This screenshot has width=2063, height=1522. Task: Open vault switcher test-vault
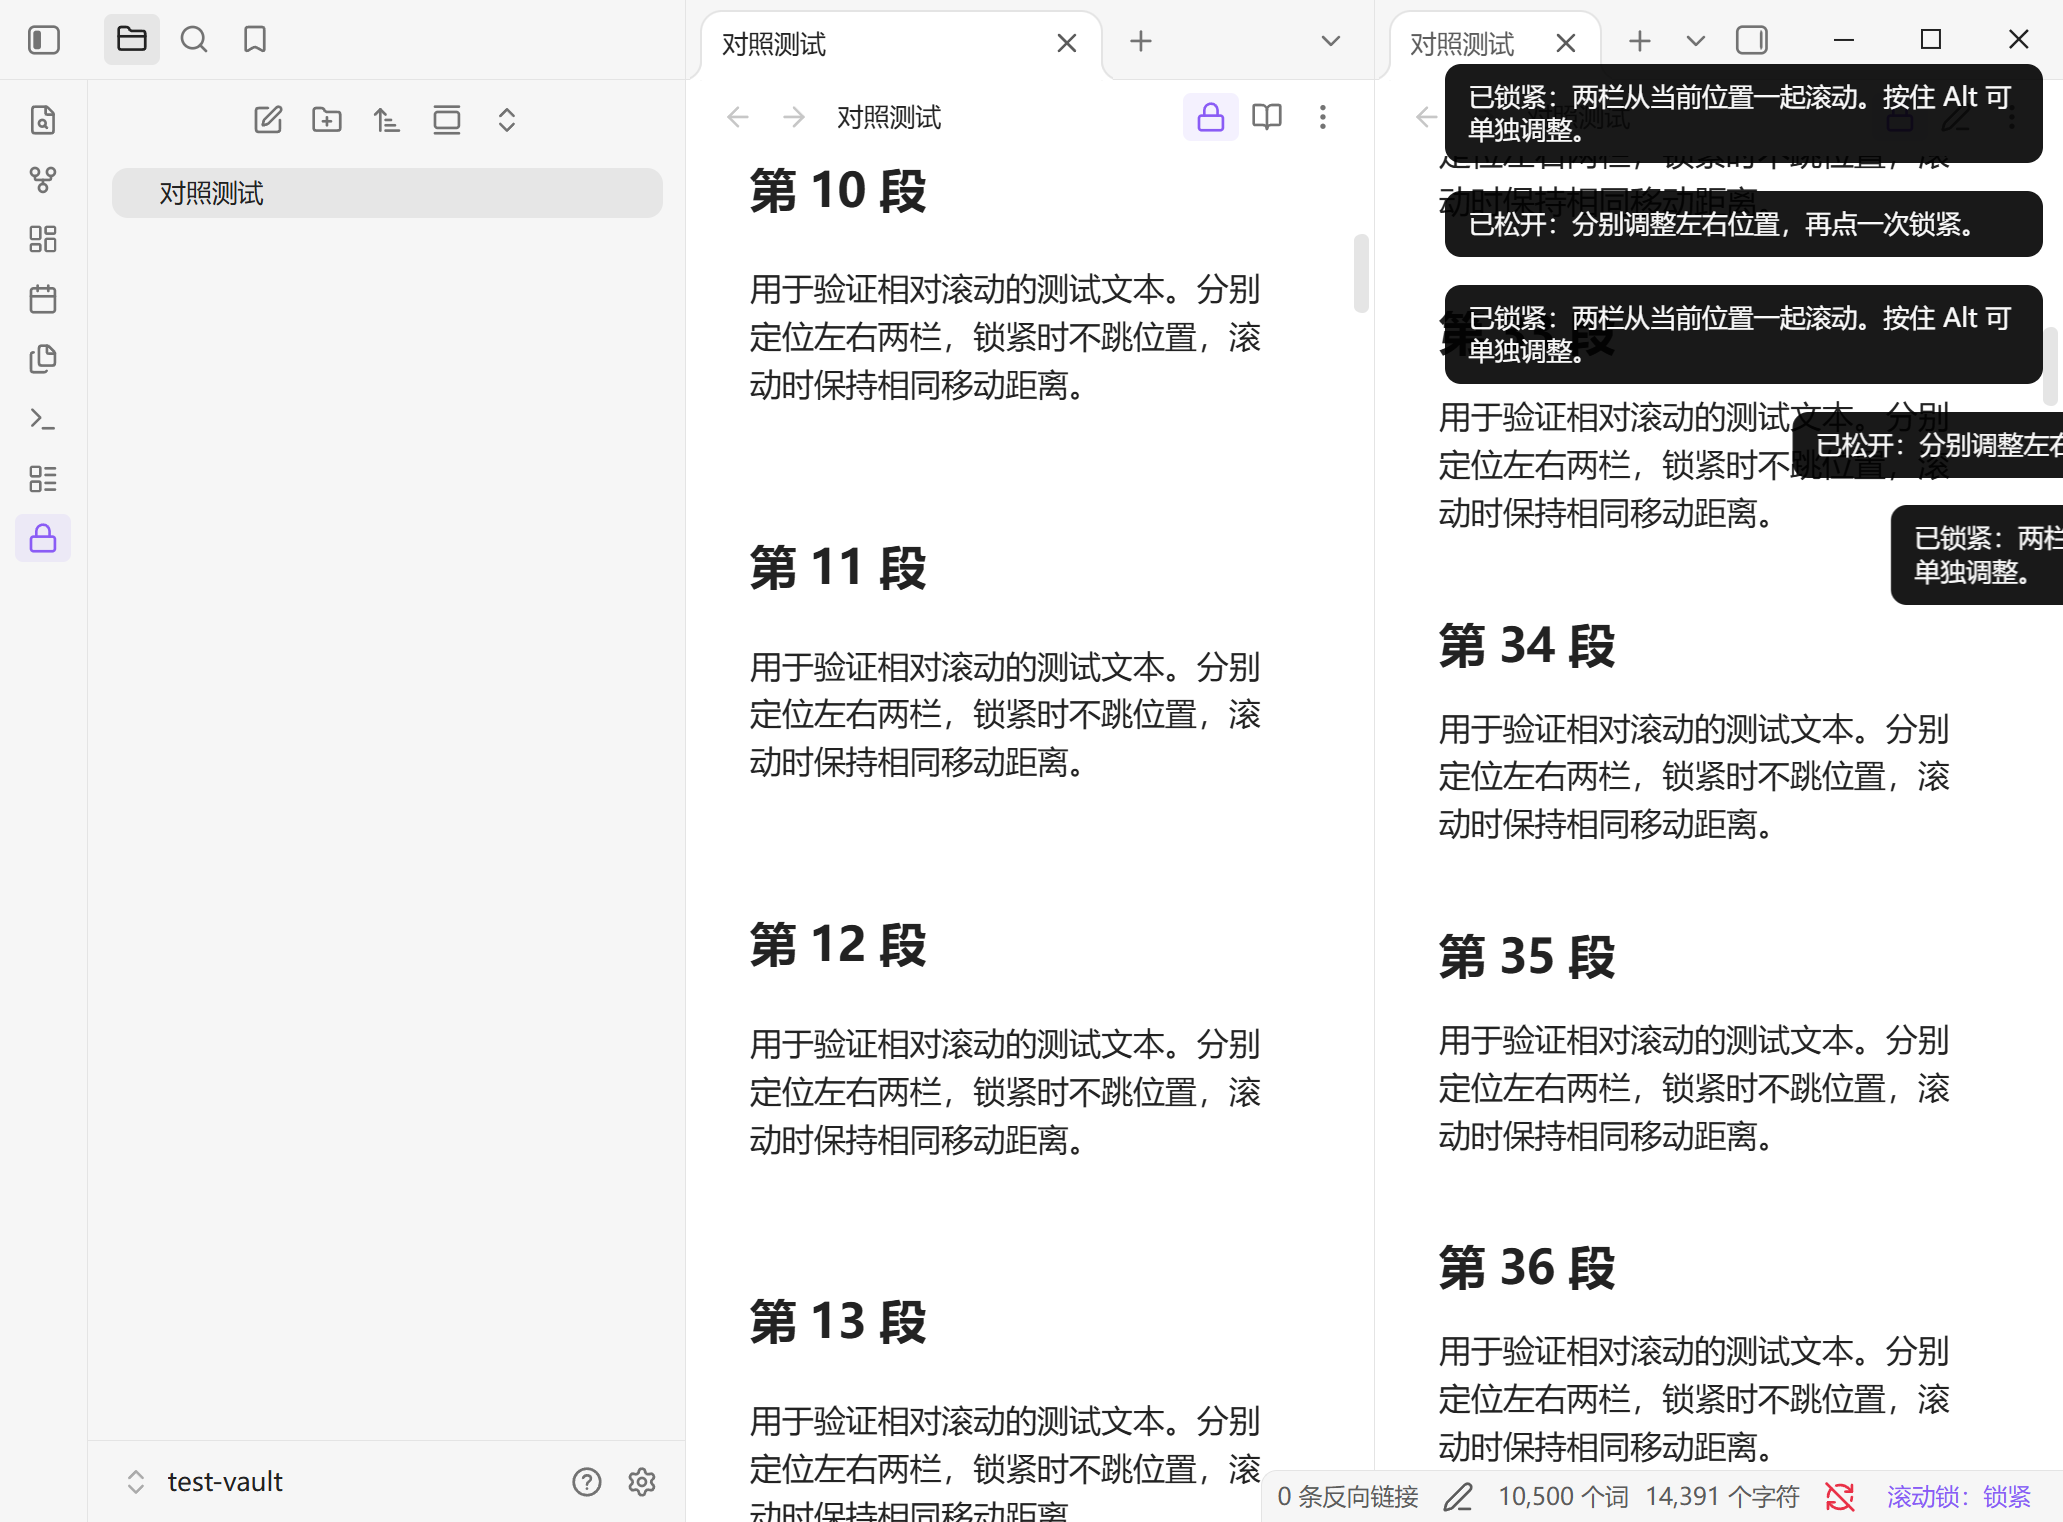coord(205,1482)
